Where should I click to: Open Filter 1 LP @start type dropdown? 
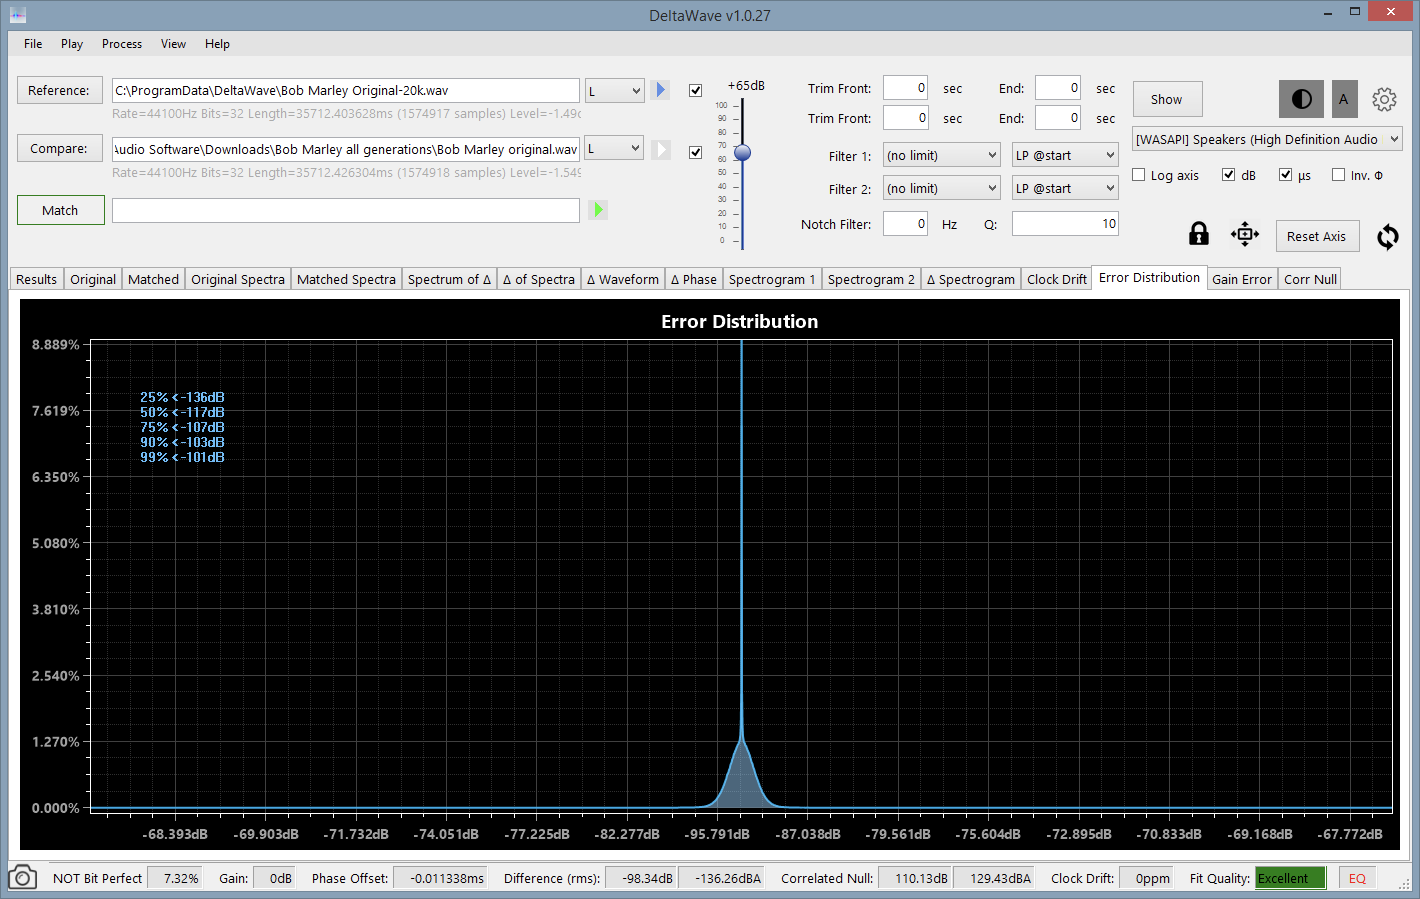(1065, 155)
